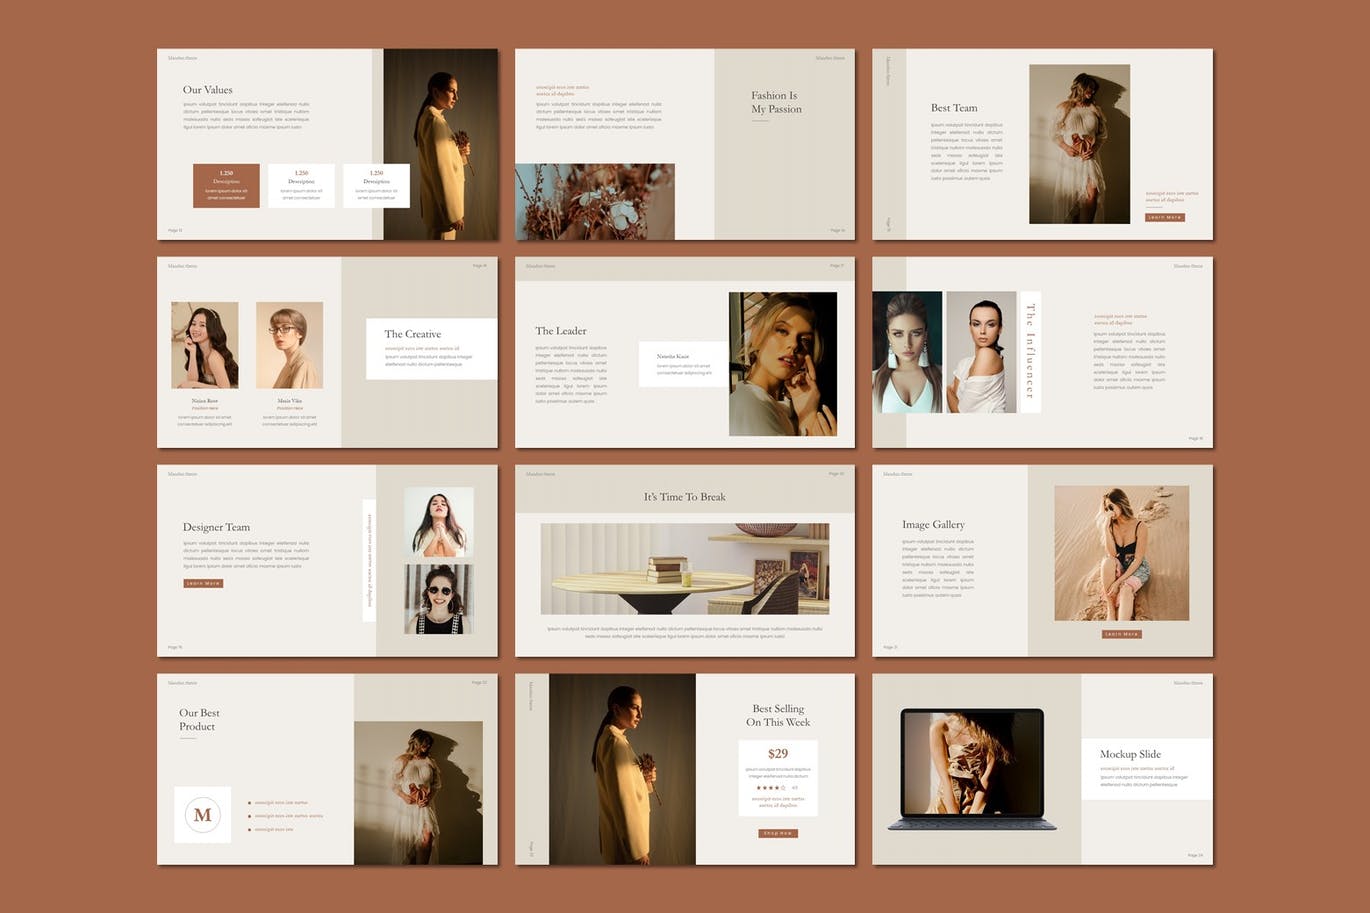Click the It's Time To Break header
Image resolution: width=1370 pixels, height=913 pixels.
(x=684, y=497)
